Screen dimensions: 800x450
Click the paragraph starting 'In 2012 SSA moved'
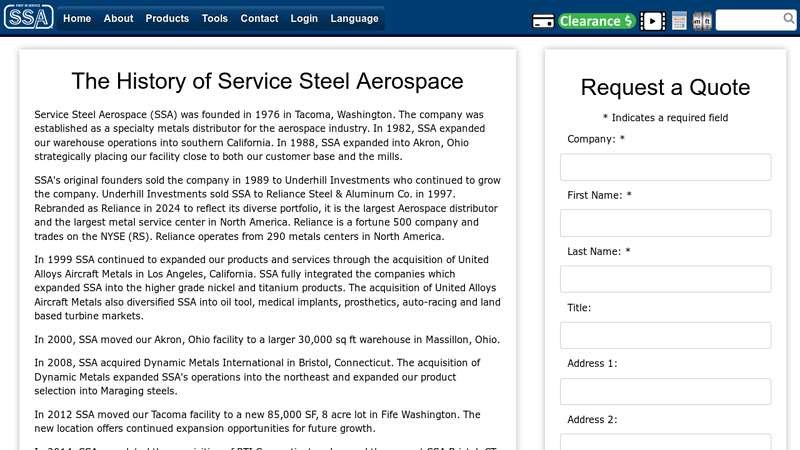tap(257, 421)
